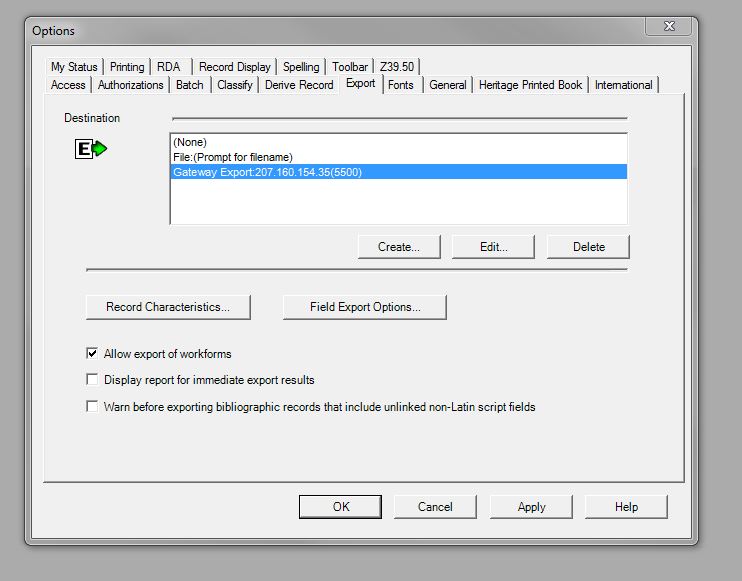The height and width of the screenshot is (581, 742).
Task: Uncheck Allow export of workforms
Action: click(x=93, y=354)
